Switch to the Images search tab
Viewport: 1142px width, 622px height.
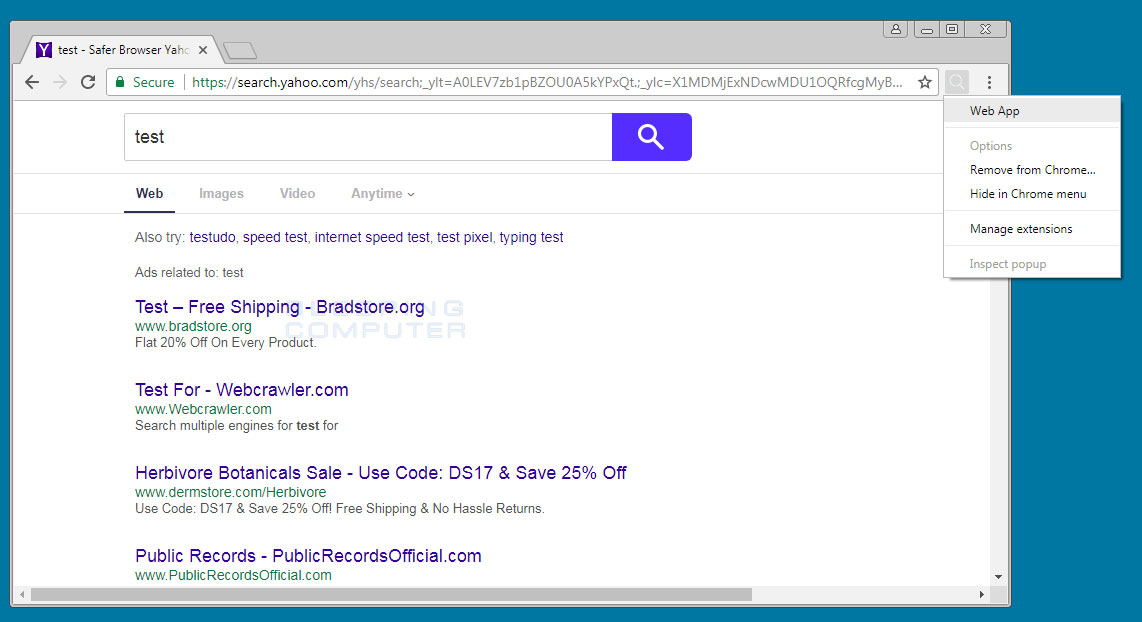coord(221,193)
